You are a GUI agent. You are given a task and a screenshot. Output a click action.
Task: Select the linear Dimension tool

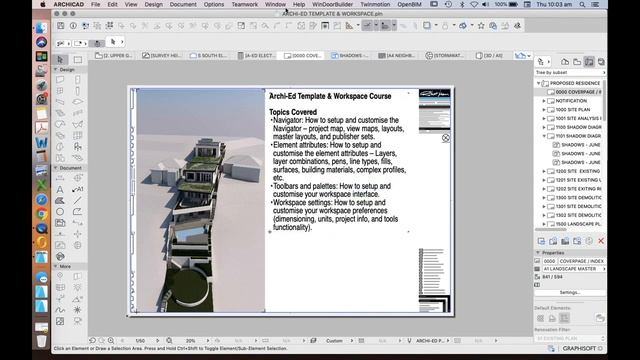click(60, 178)
